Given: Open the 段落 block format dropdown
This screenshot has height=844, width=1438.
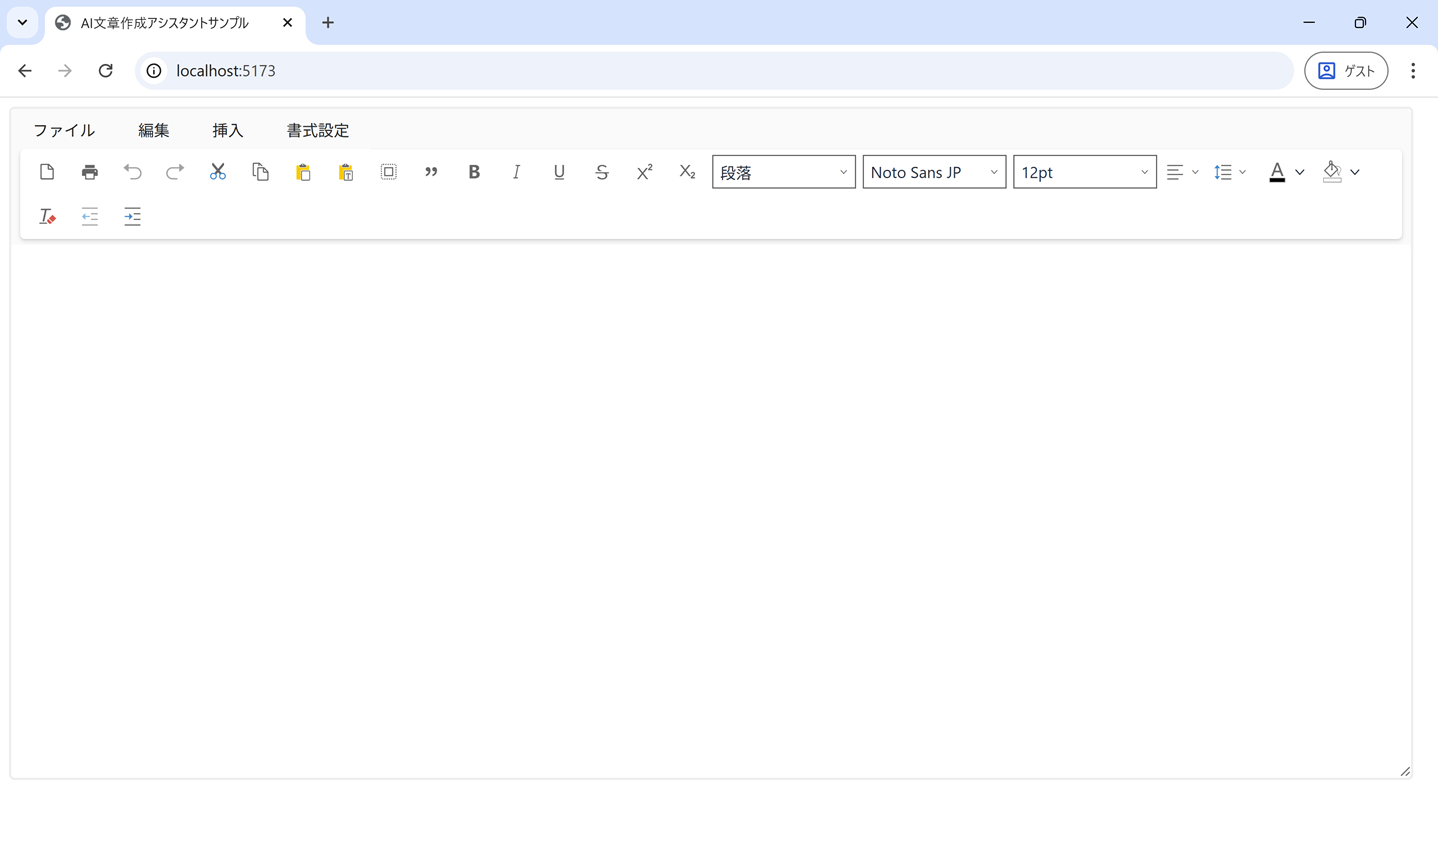Looking at the screenshot, I should pos(783,172).
